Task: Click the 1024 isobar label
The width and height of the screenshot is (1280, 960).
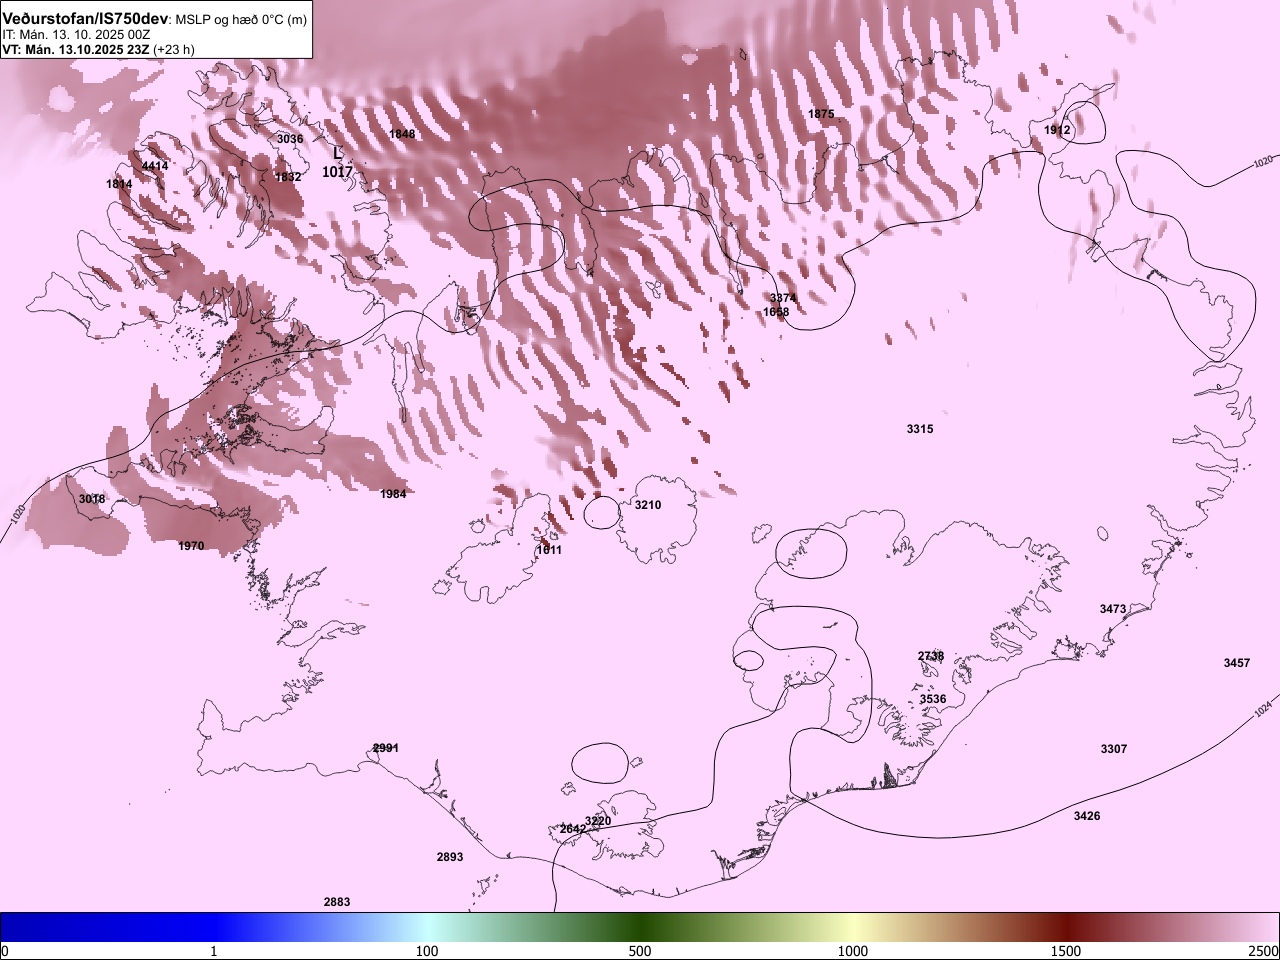Action: coord(1263,710)
